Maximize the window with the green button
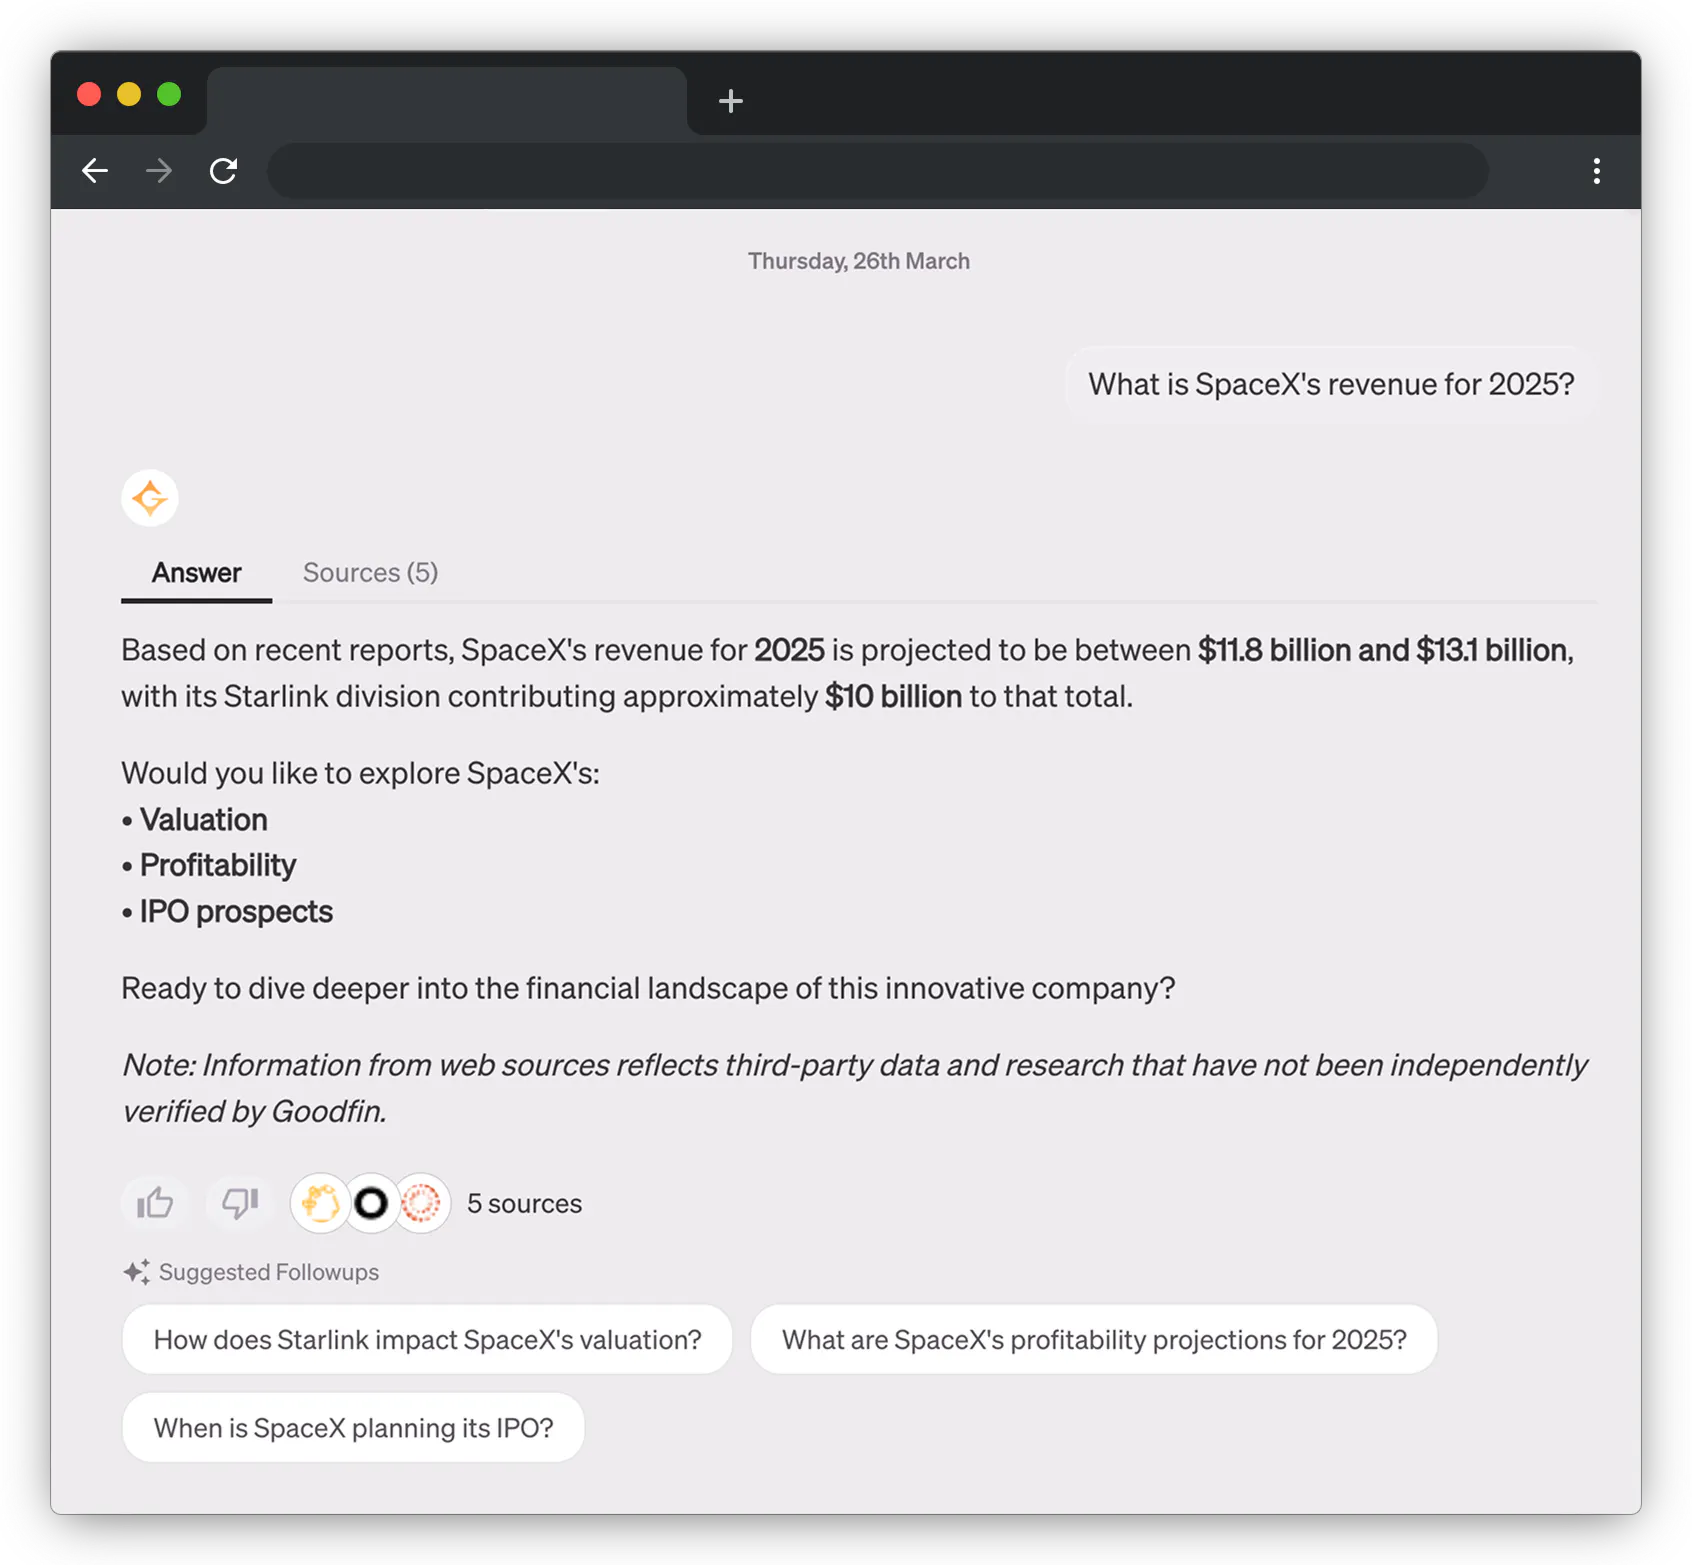The width and height of the screenshot is (1692, 1565). tap(169, 94)
